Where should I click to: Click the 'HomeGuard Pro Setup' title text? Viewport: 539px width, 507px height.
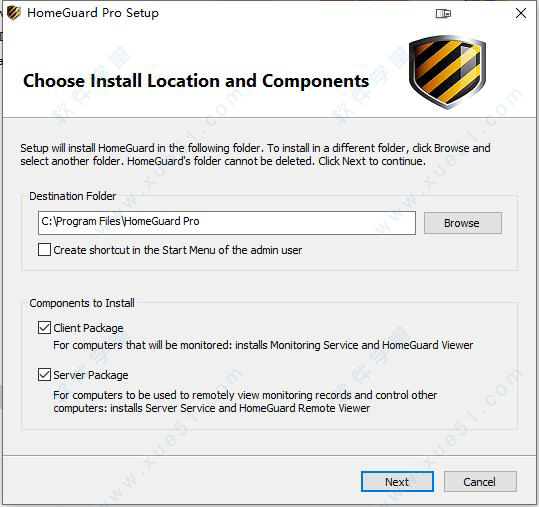tap(93, 13)
